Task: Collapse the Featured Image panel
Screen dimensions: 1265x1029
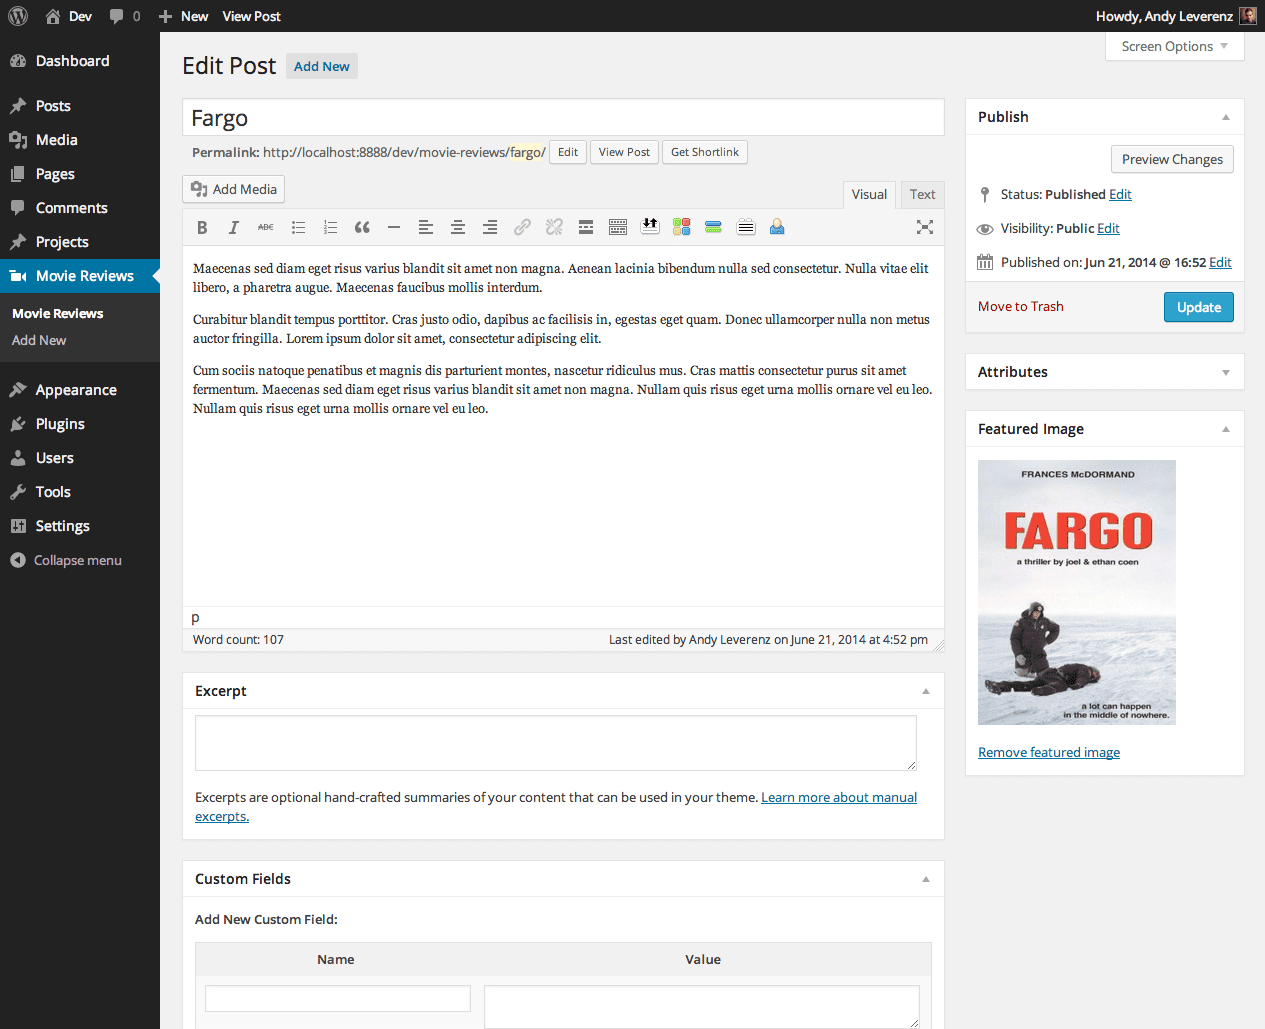Action: [1226, 429]
